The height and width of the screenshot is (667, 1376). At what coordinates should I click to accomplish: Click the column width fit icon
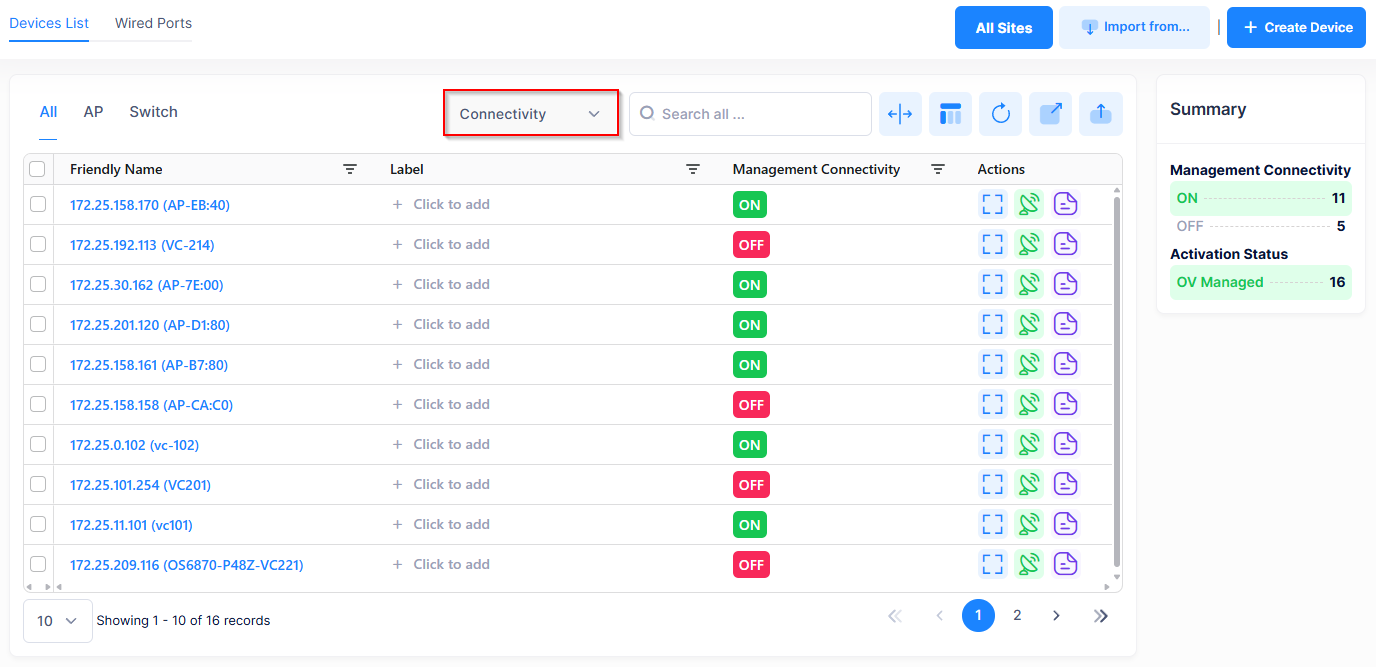900,114
